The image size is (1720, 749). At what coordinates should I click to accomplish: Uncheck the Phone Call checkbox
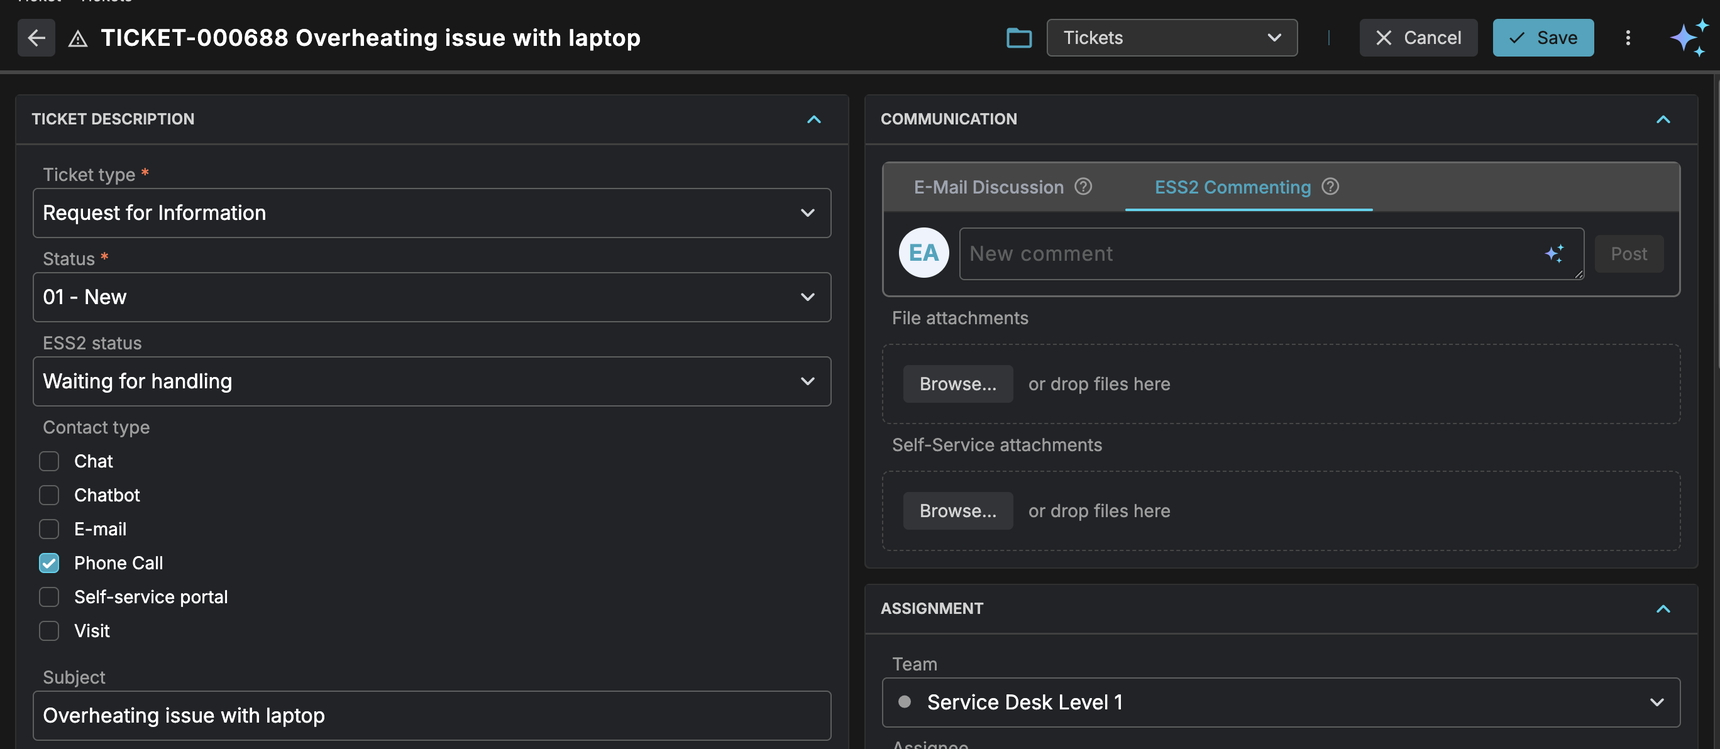point(49,563)
